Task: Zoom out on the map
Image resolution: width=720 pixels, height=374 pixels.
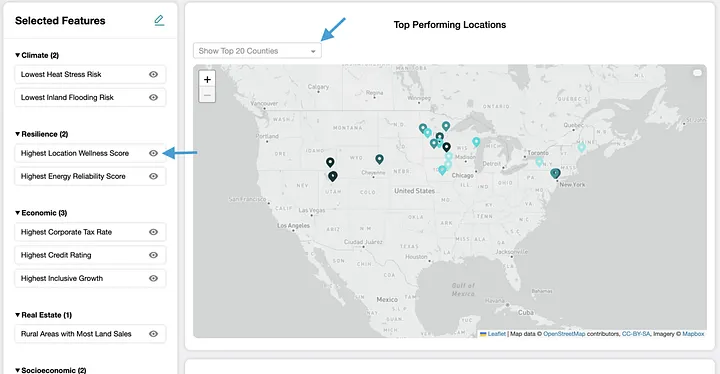Action: point(207,95)
